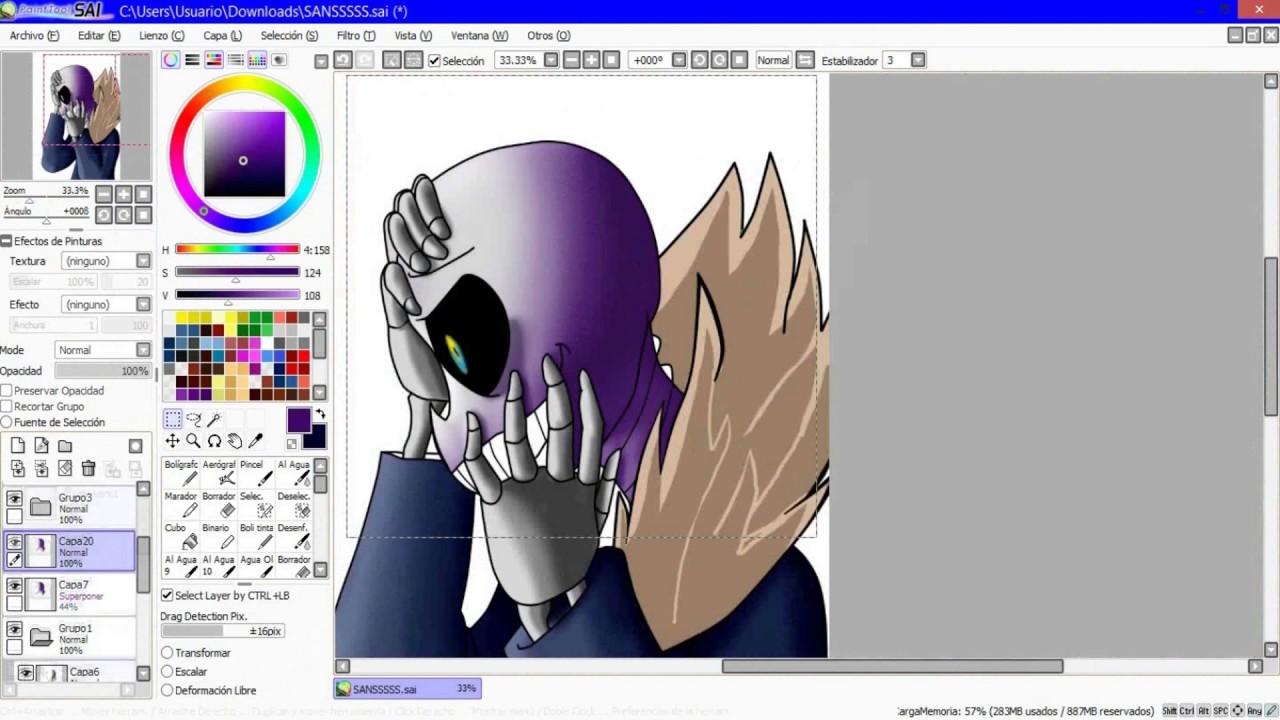1280x720 pixels.
Task: Collapse the Efectos de Pinturas section
Action: coord(6,241)
